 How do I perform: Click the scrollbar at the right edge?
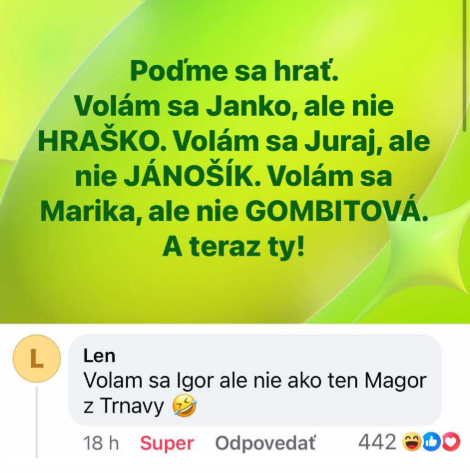point(466,67)
